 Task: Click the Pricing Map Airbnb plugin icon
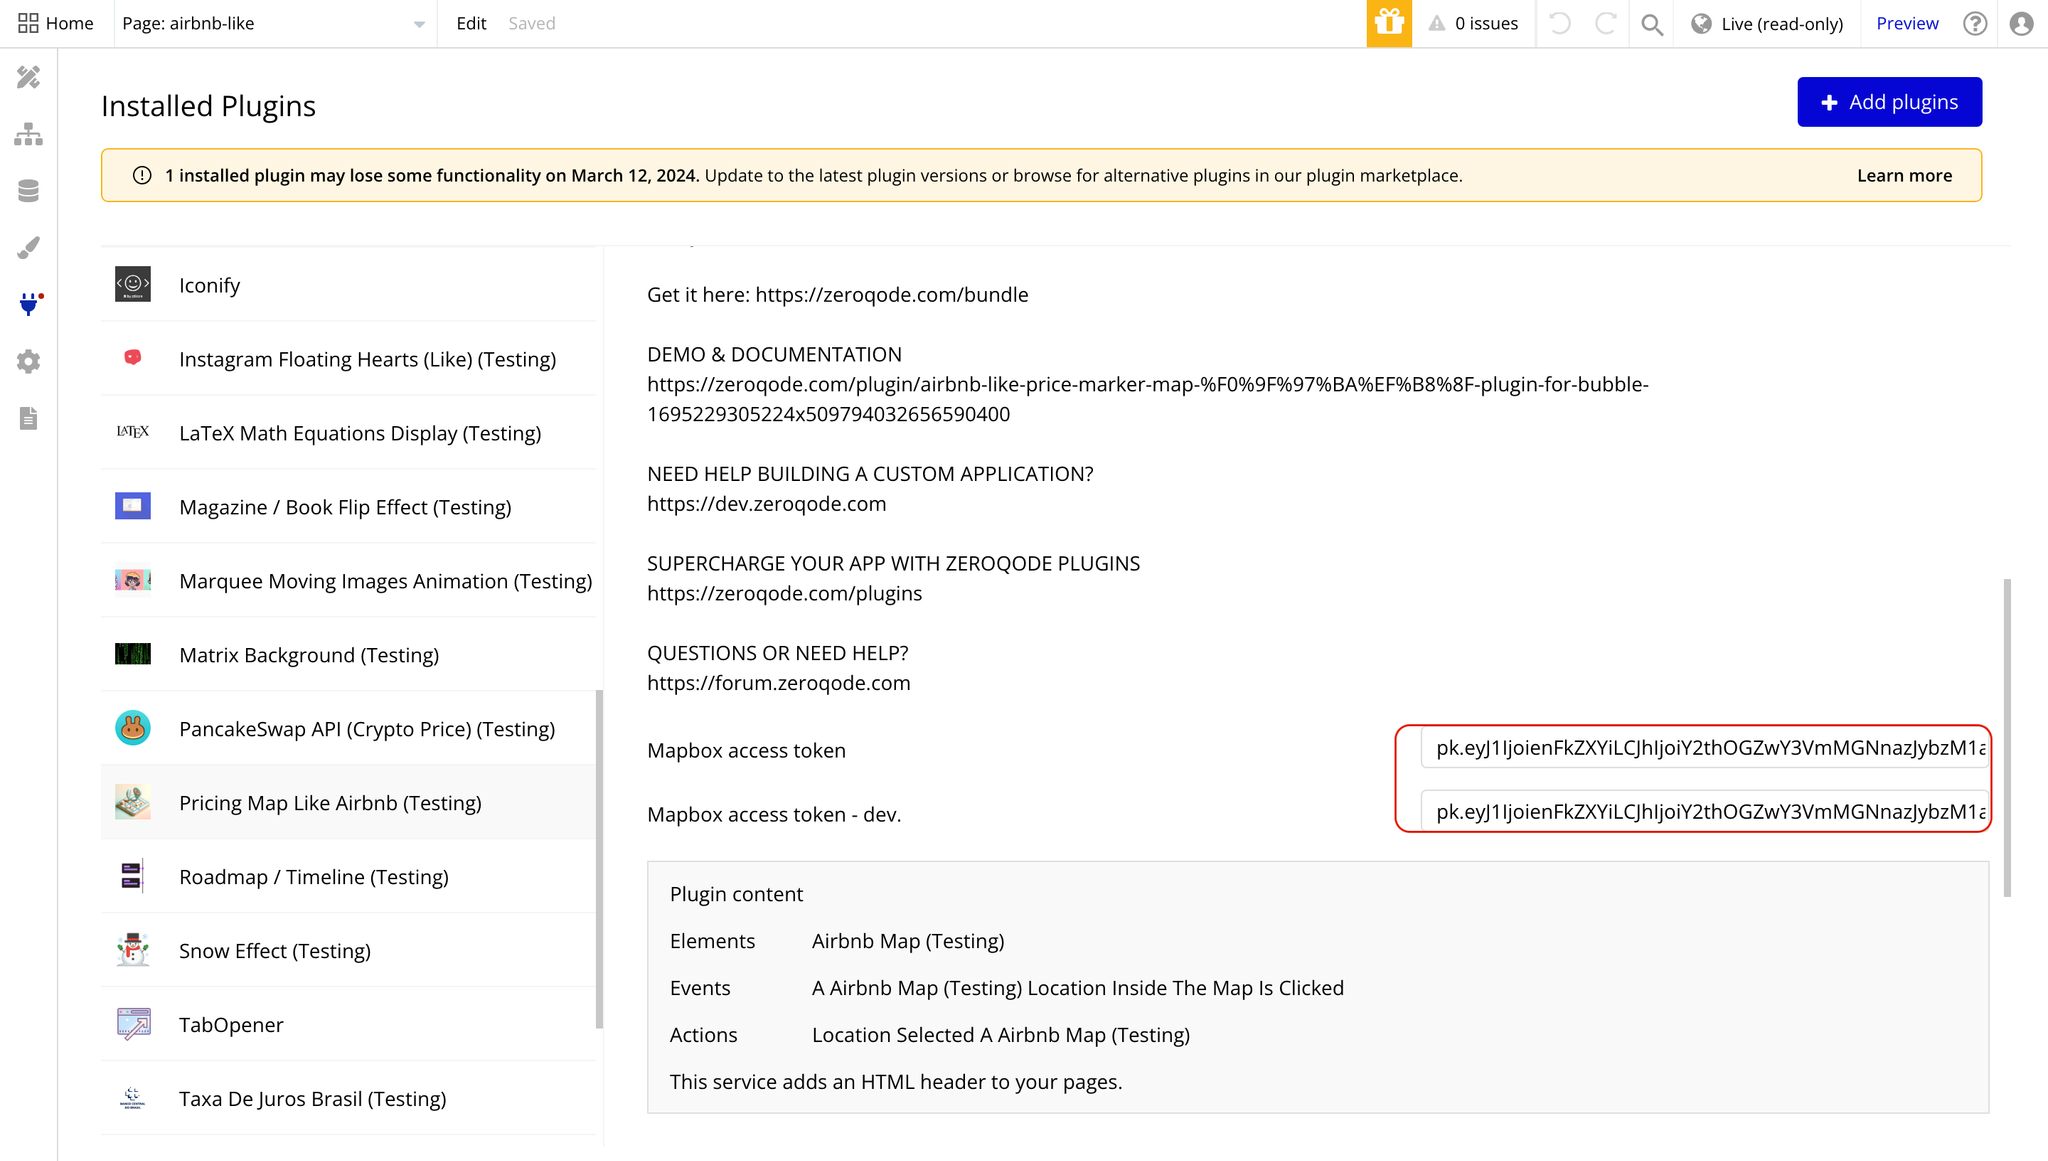tap(132, 802)
